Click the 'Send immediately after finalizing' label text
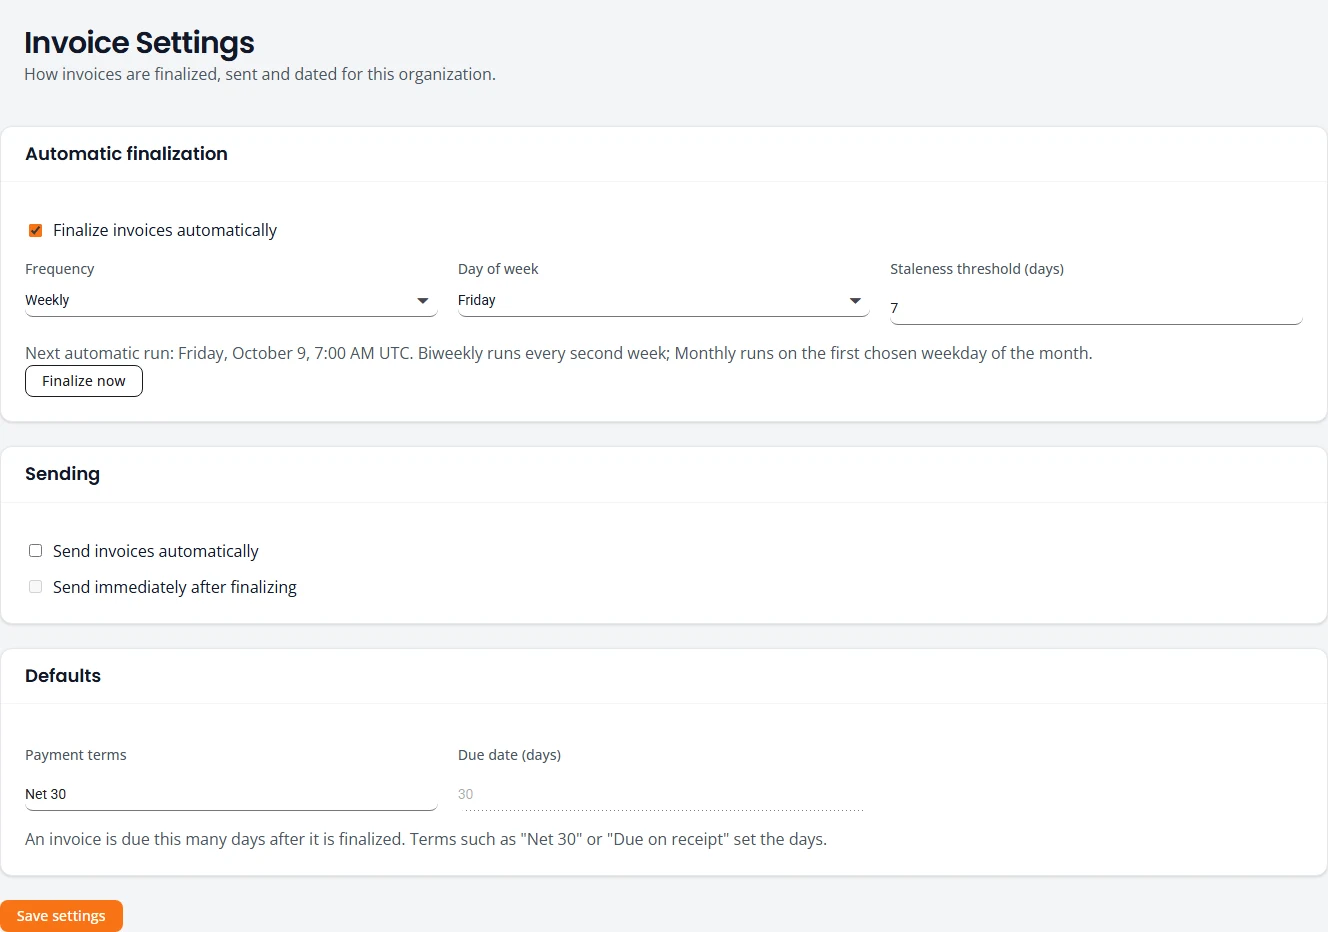Screen dimensions: 1328x932 click(175, 587)
